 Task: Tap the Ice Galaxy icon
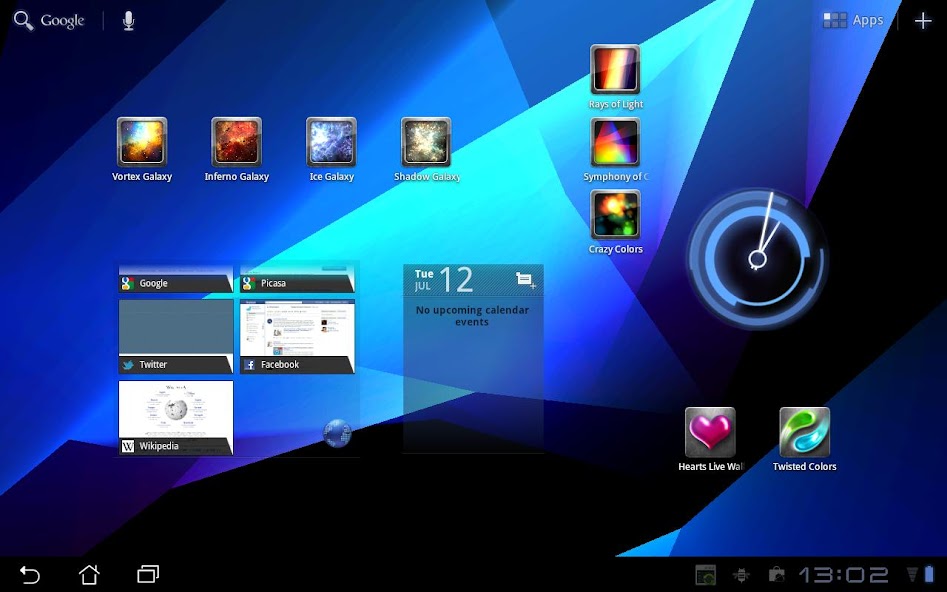point(331,142)
